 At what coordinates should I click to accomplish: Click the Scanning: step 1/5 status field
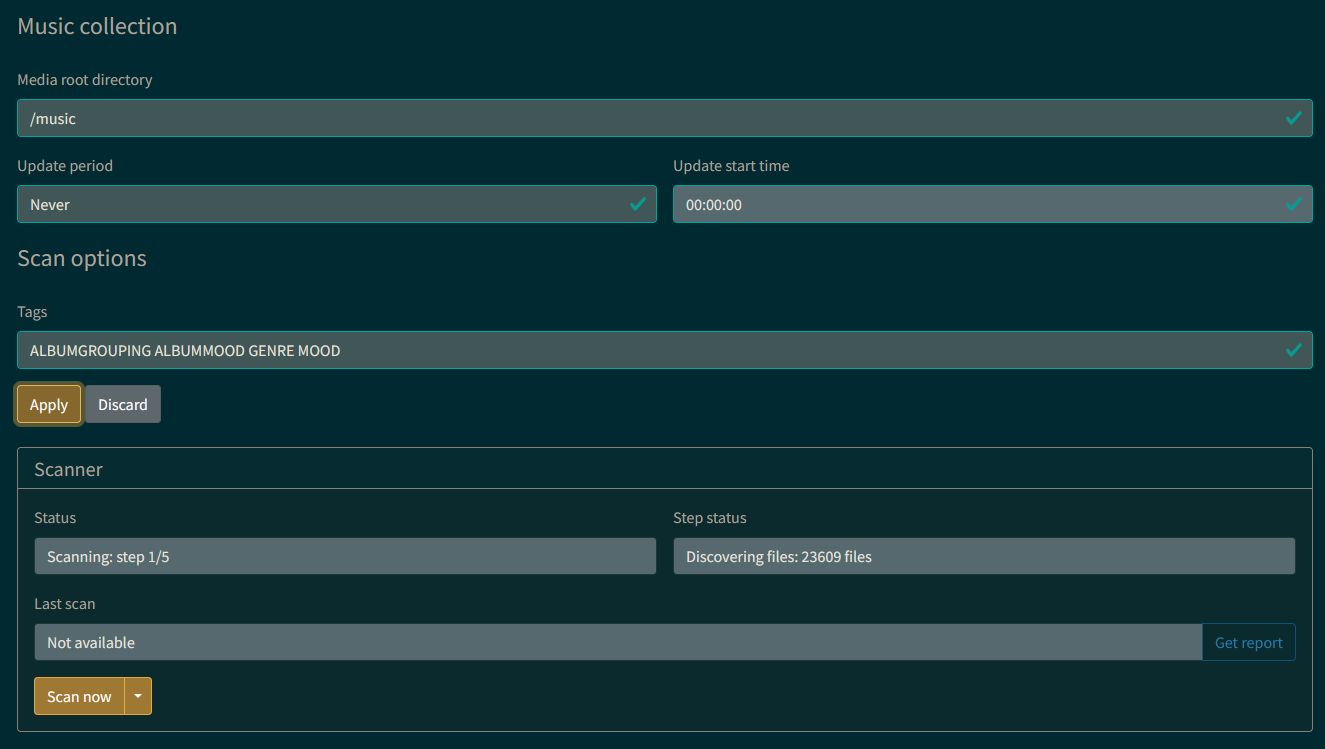pos(345,557)
